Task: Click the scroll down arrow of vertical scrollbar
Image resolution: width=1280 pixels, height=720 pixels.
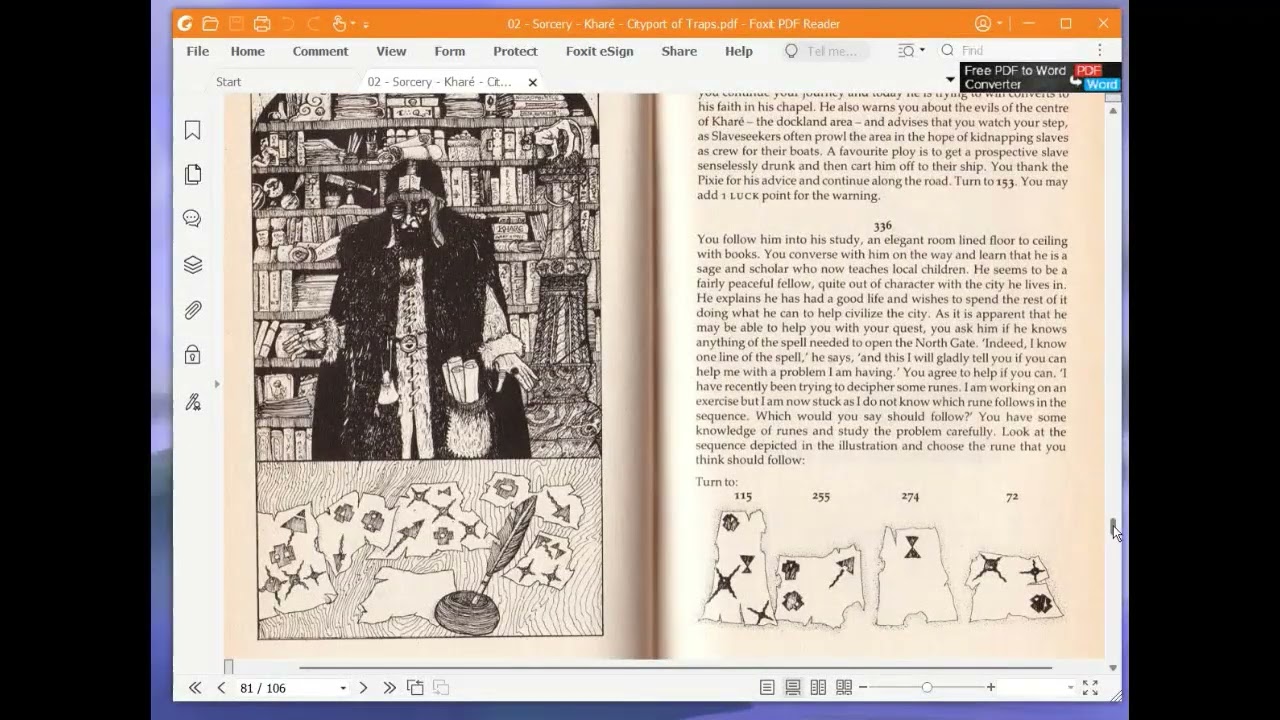Action: (x=1113, y=668)
